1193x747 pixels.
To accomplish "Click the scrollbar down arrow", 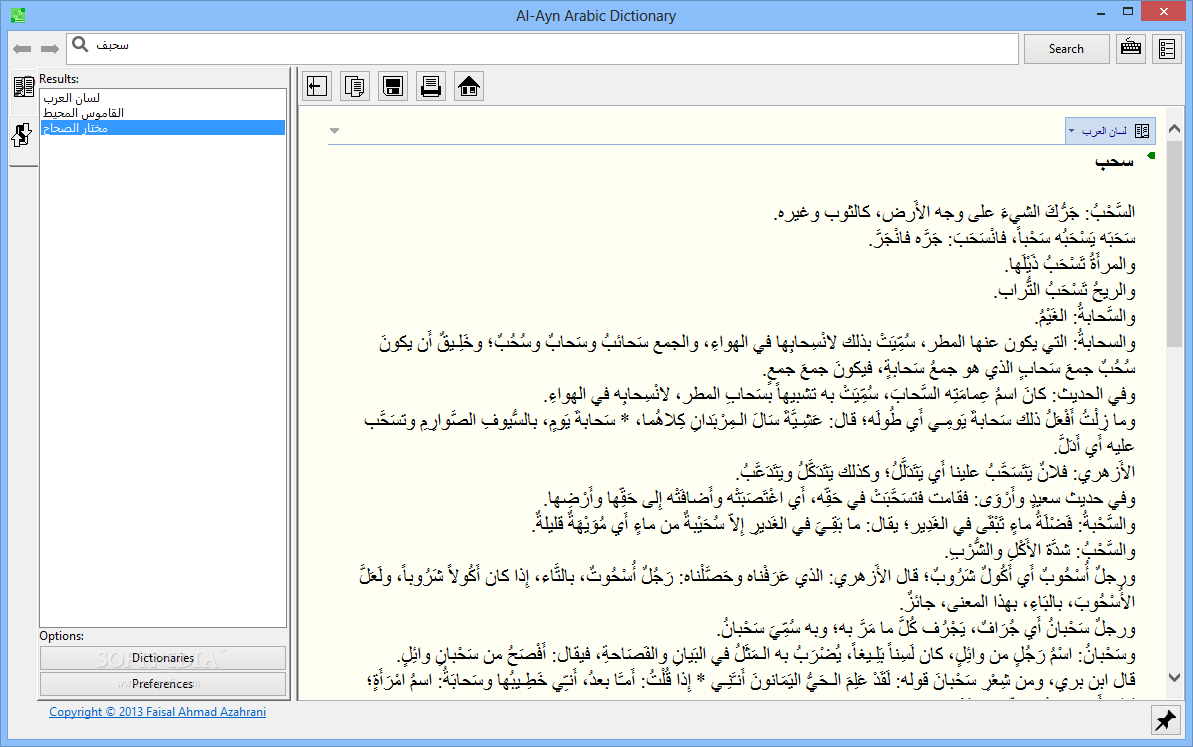I will tap(1174, 677).
